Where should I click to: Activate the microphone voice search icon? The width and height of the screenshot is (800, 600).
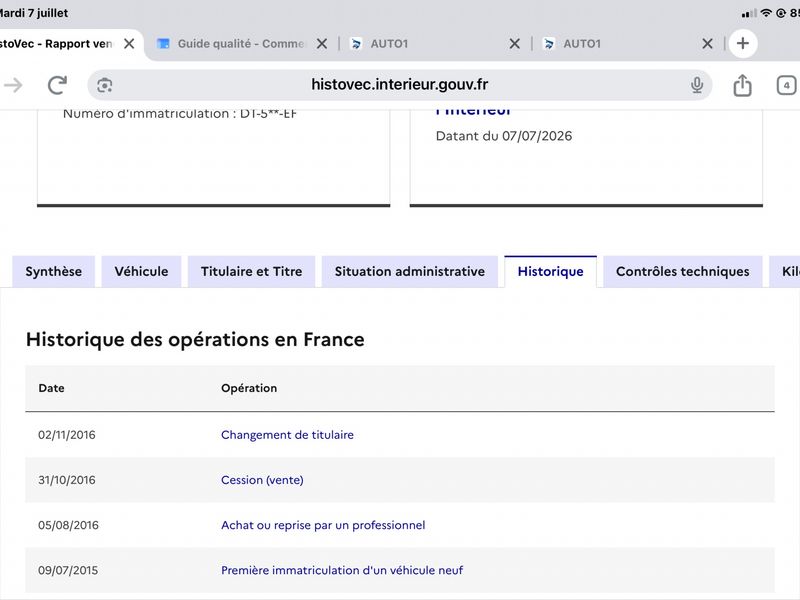coord(697,85)
